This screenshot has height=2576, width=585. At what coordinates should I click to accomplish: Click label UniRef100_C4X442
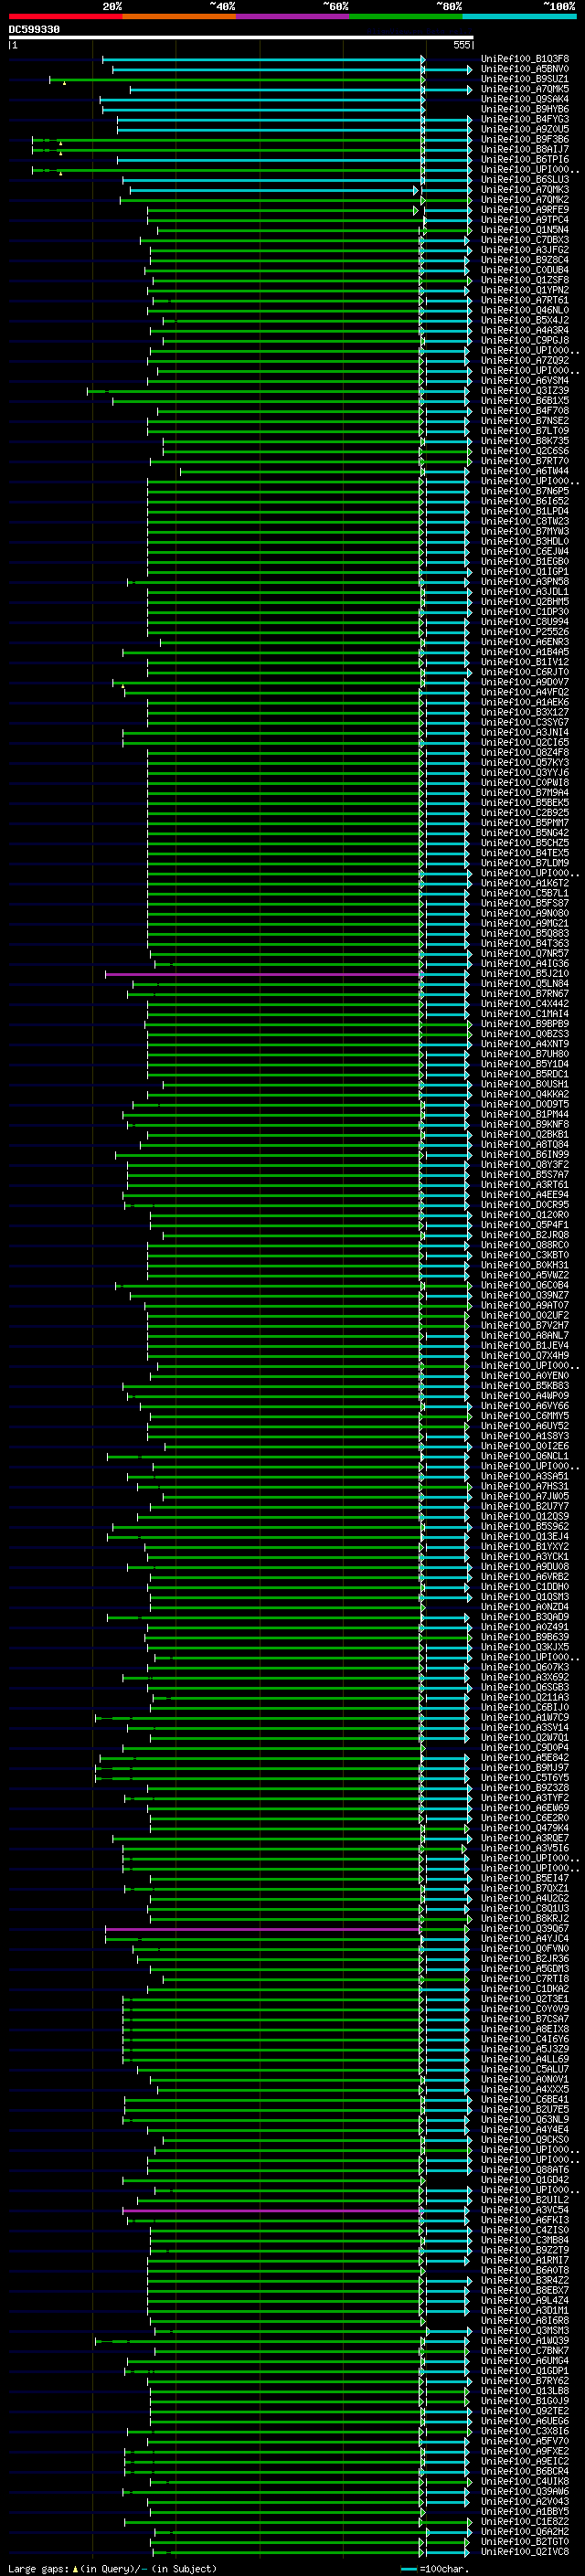point(524,1004)
